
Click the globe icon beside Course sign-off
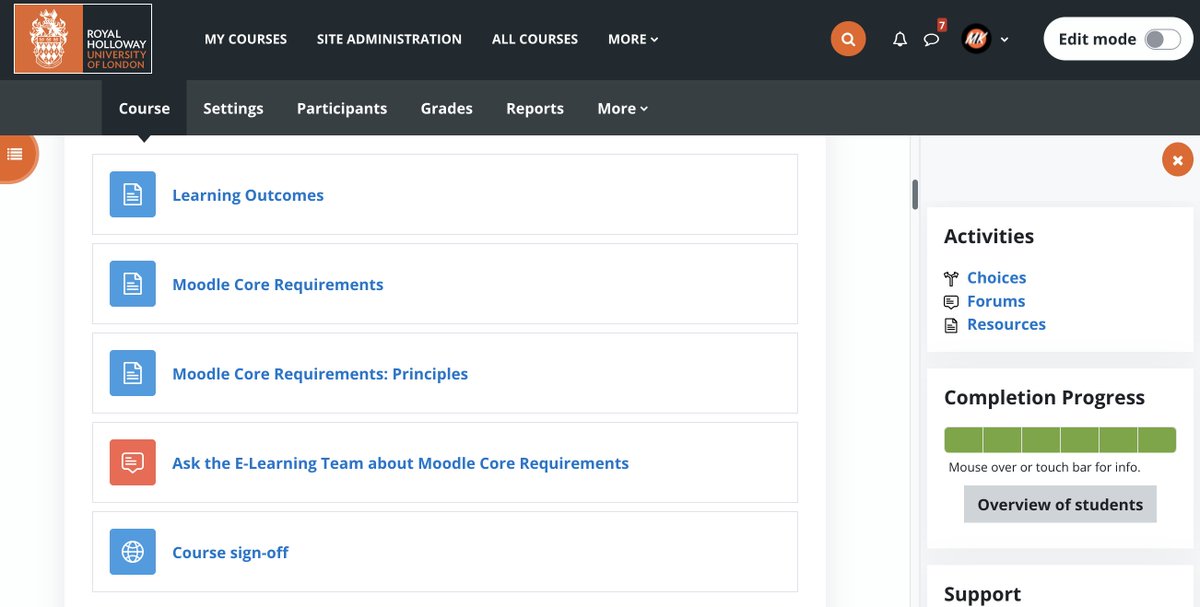click(x=132, y=551)
